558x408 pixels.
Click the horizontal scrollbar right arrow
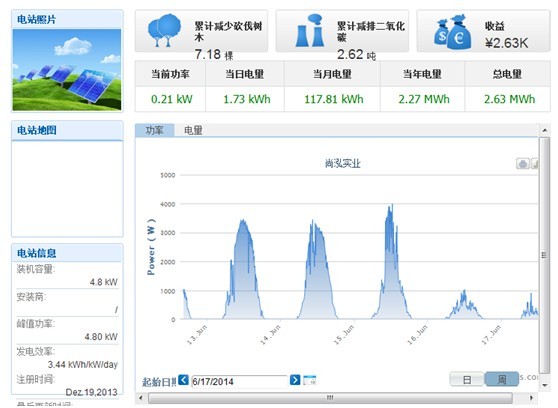pos(532,398)
